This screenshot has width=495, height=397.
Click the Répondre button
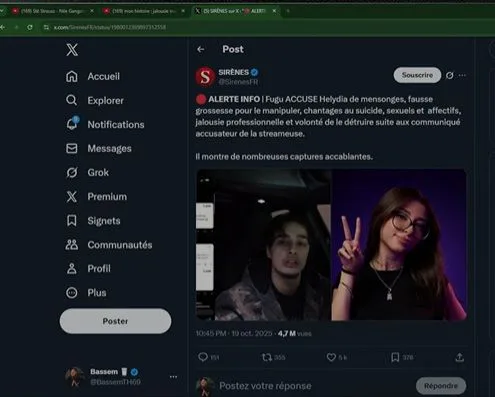(x=441, y=386)
